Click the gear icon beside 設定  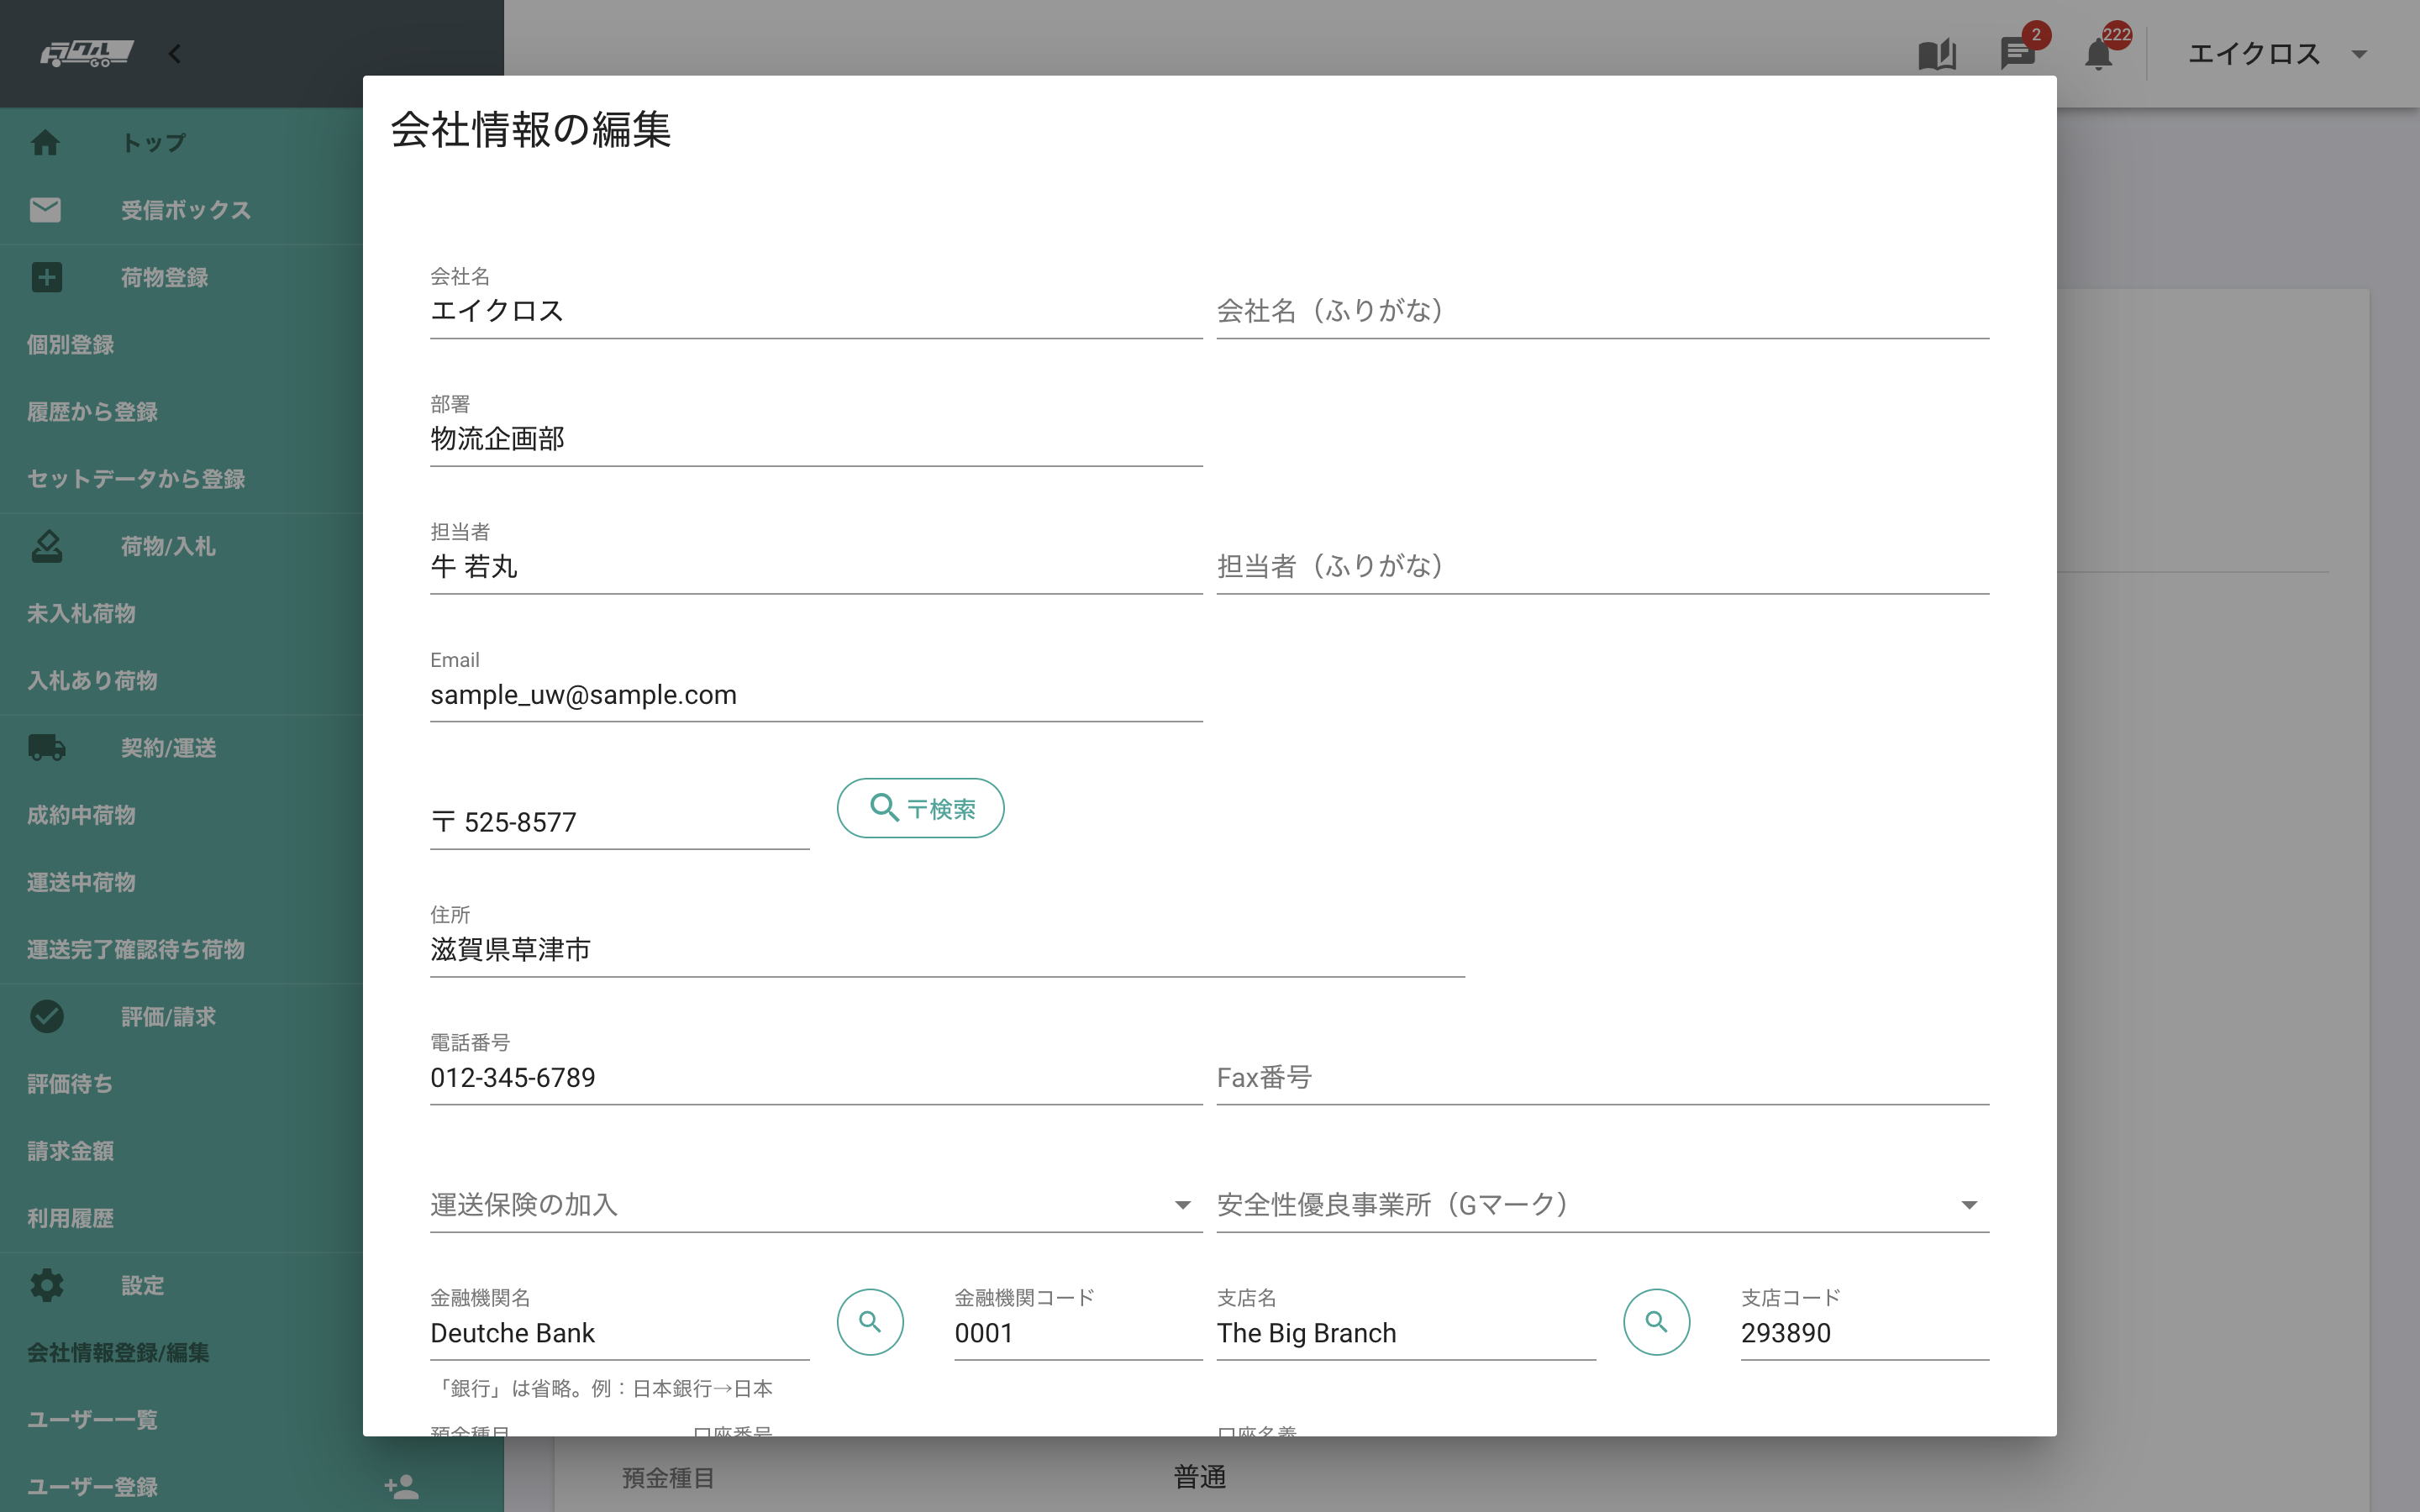pos(46,1285)
